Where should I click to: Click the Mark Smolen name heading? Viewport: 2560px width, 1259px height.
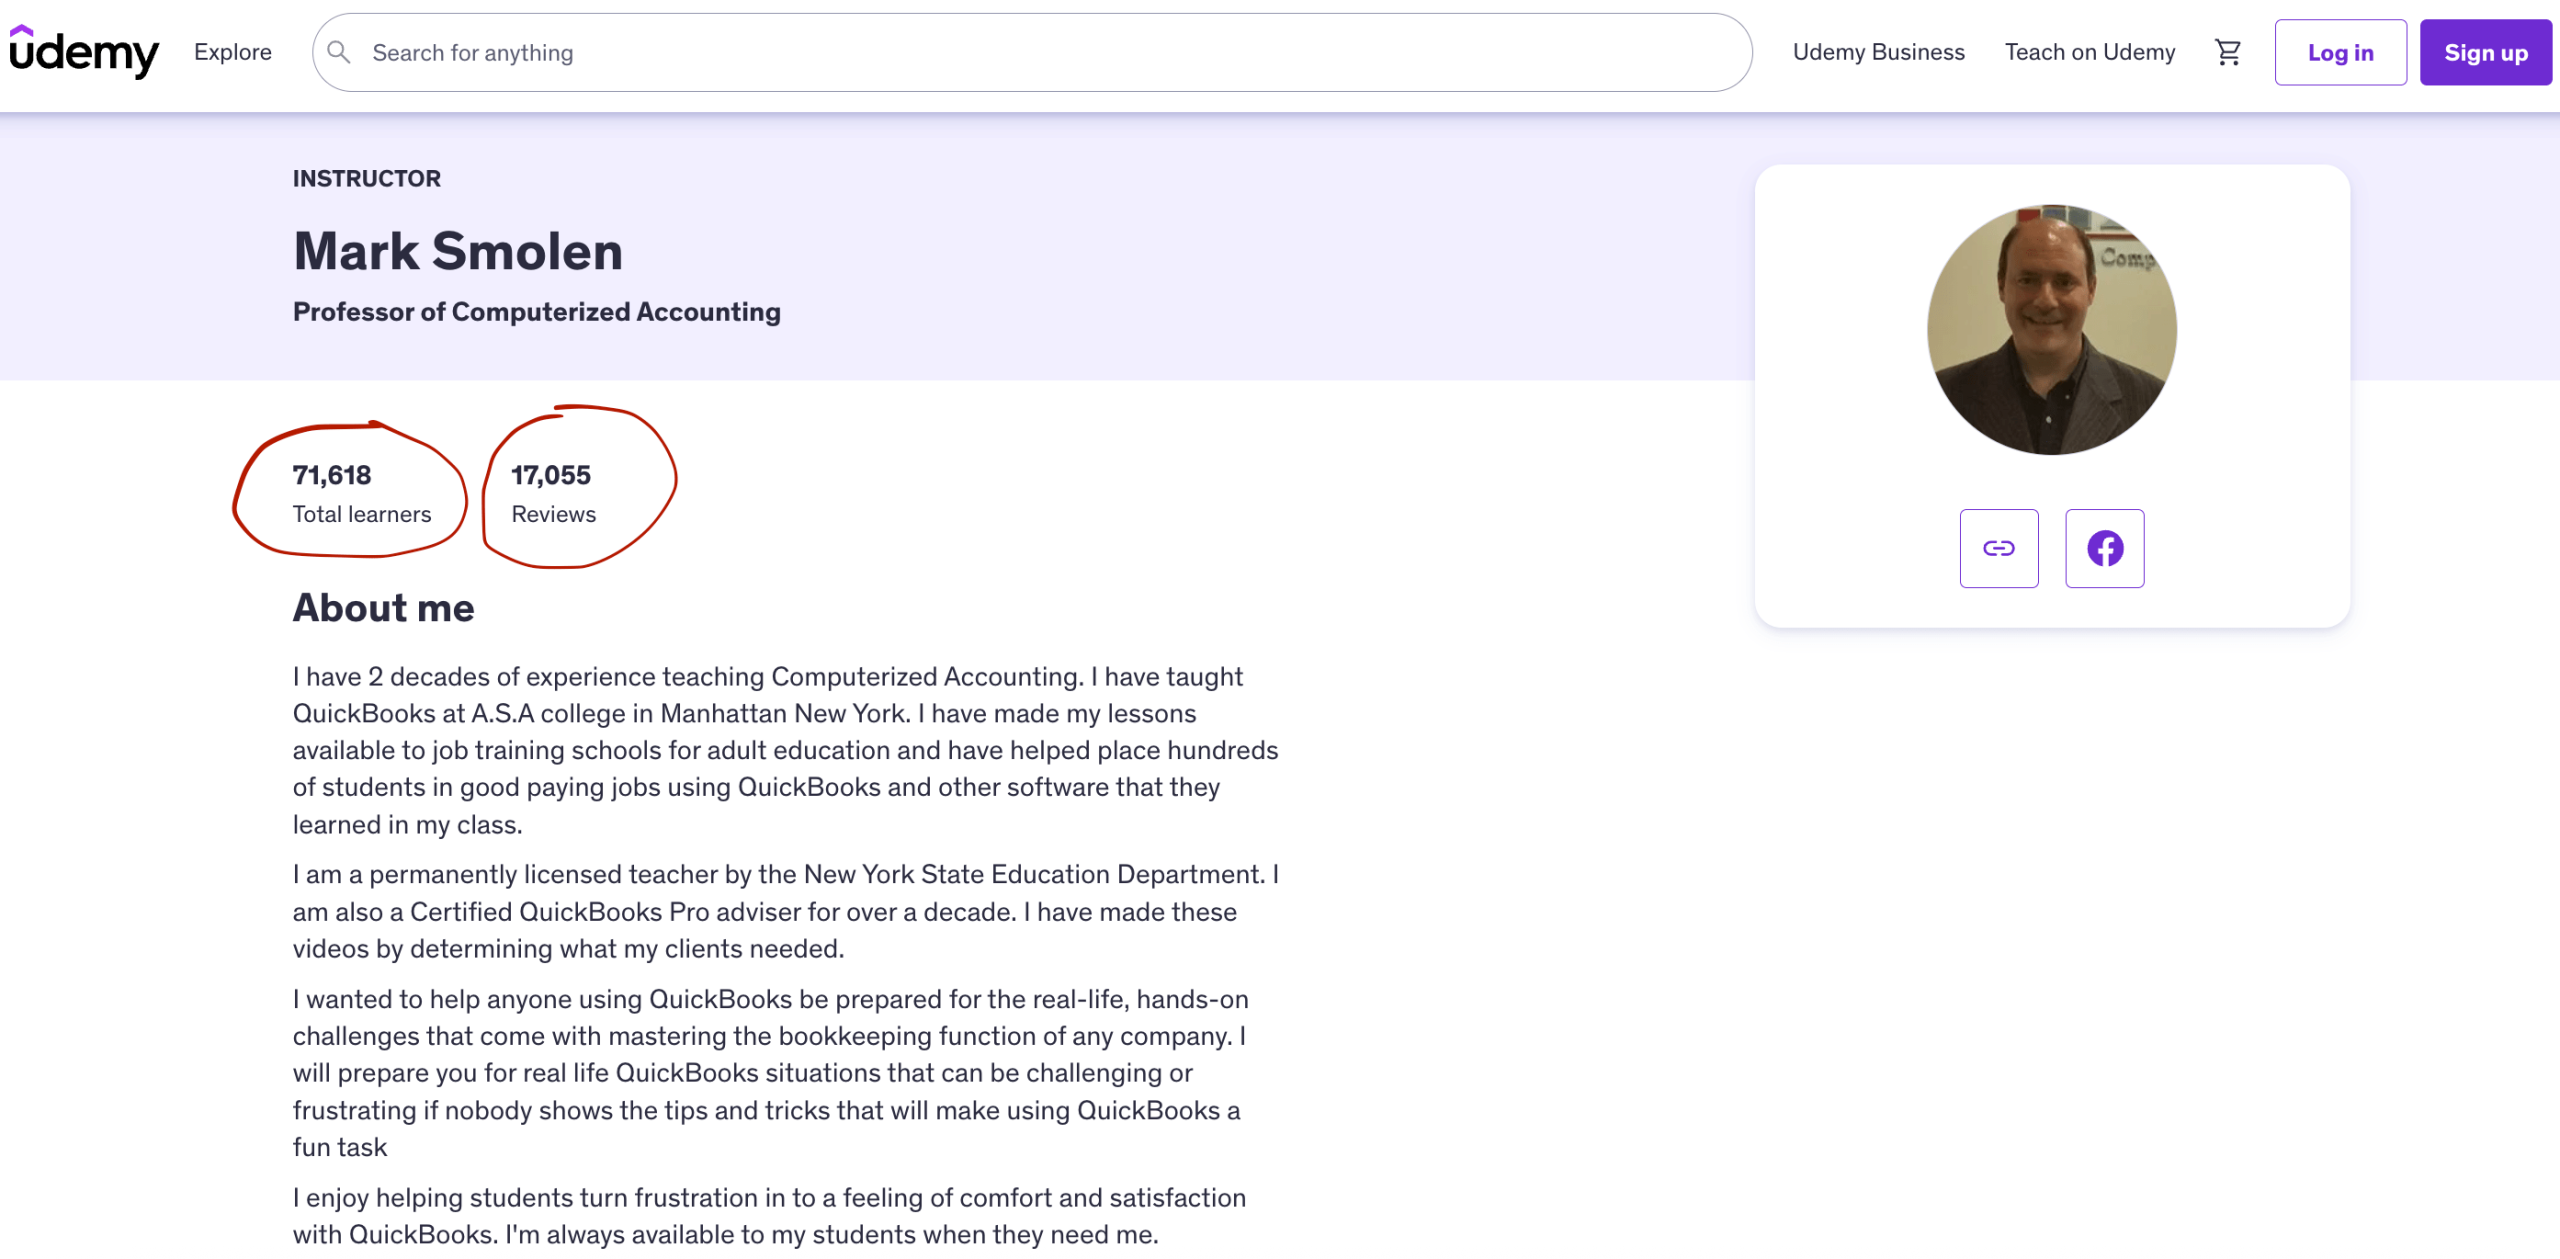458,251
